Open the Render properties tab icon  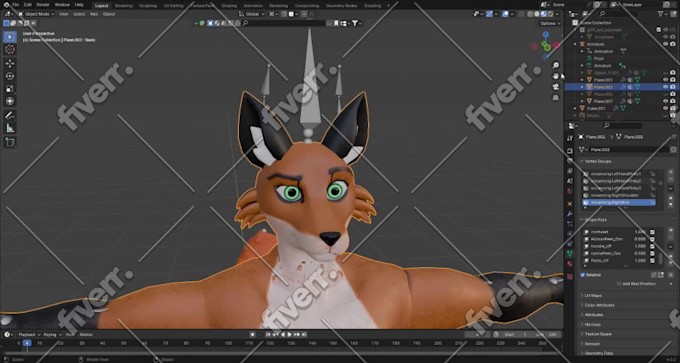[570, 150]
